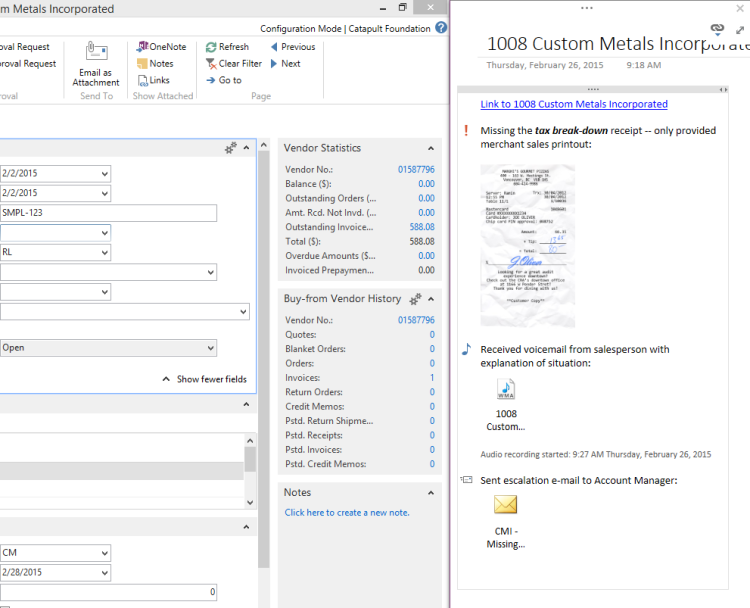This screenshot has width=750, height=608.
Task: Click Quotes count 0 in vendor history
Action: tap(432, 334)
